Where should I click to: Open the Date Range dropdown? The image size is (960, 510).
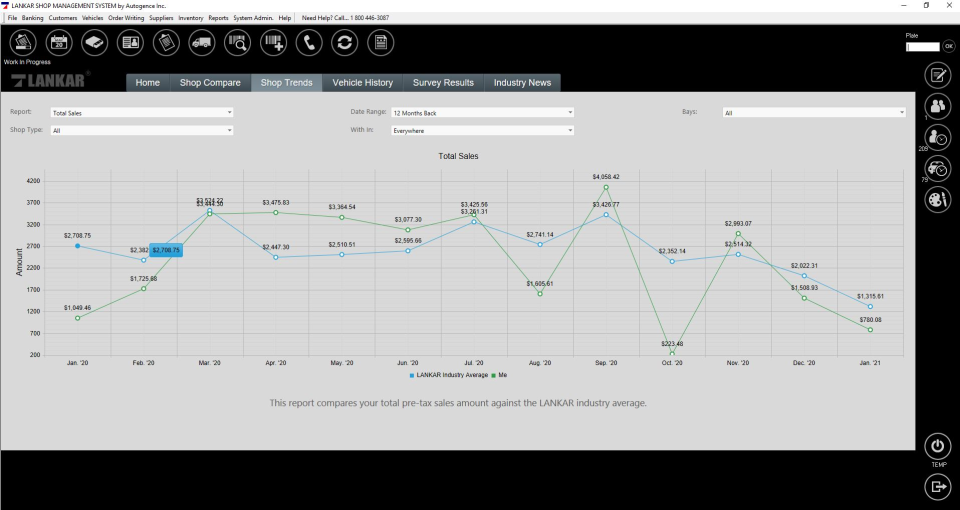click(x=482, y=113)
